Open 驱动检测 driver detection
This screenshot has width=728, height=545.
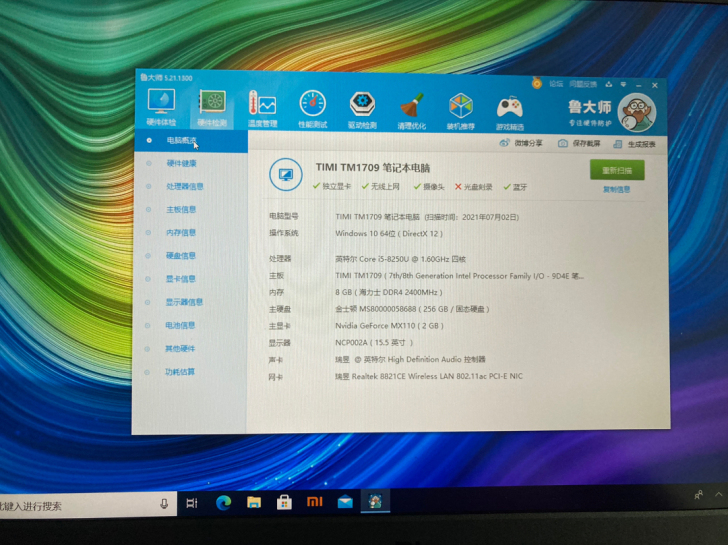tap(362, 110)
